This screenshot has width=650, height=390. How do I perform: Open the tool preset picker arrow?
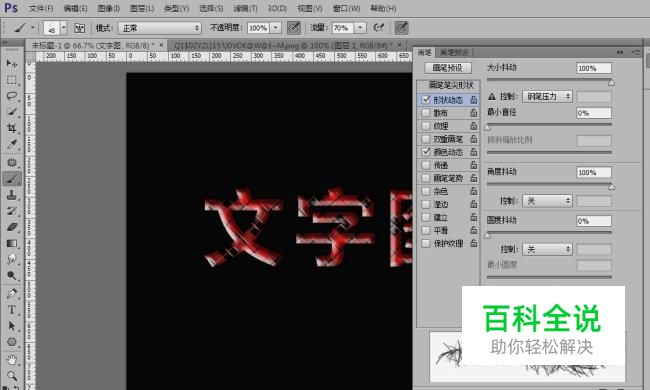click(x=33, y=28)
